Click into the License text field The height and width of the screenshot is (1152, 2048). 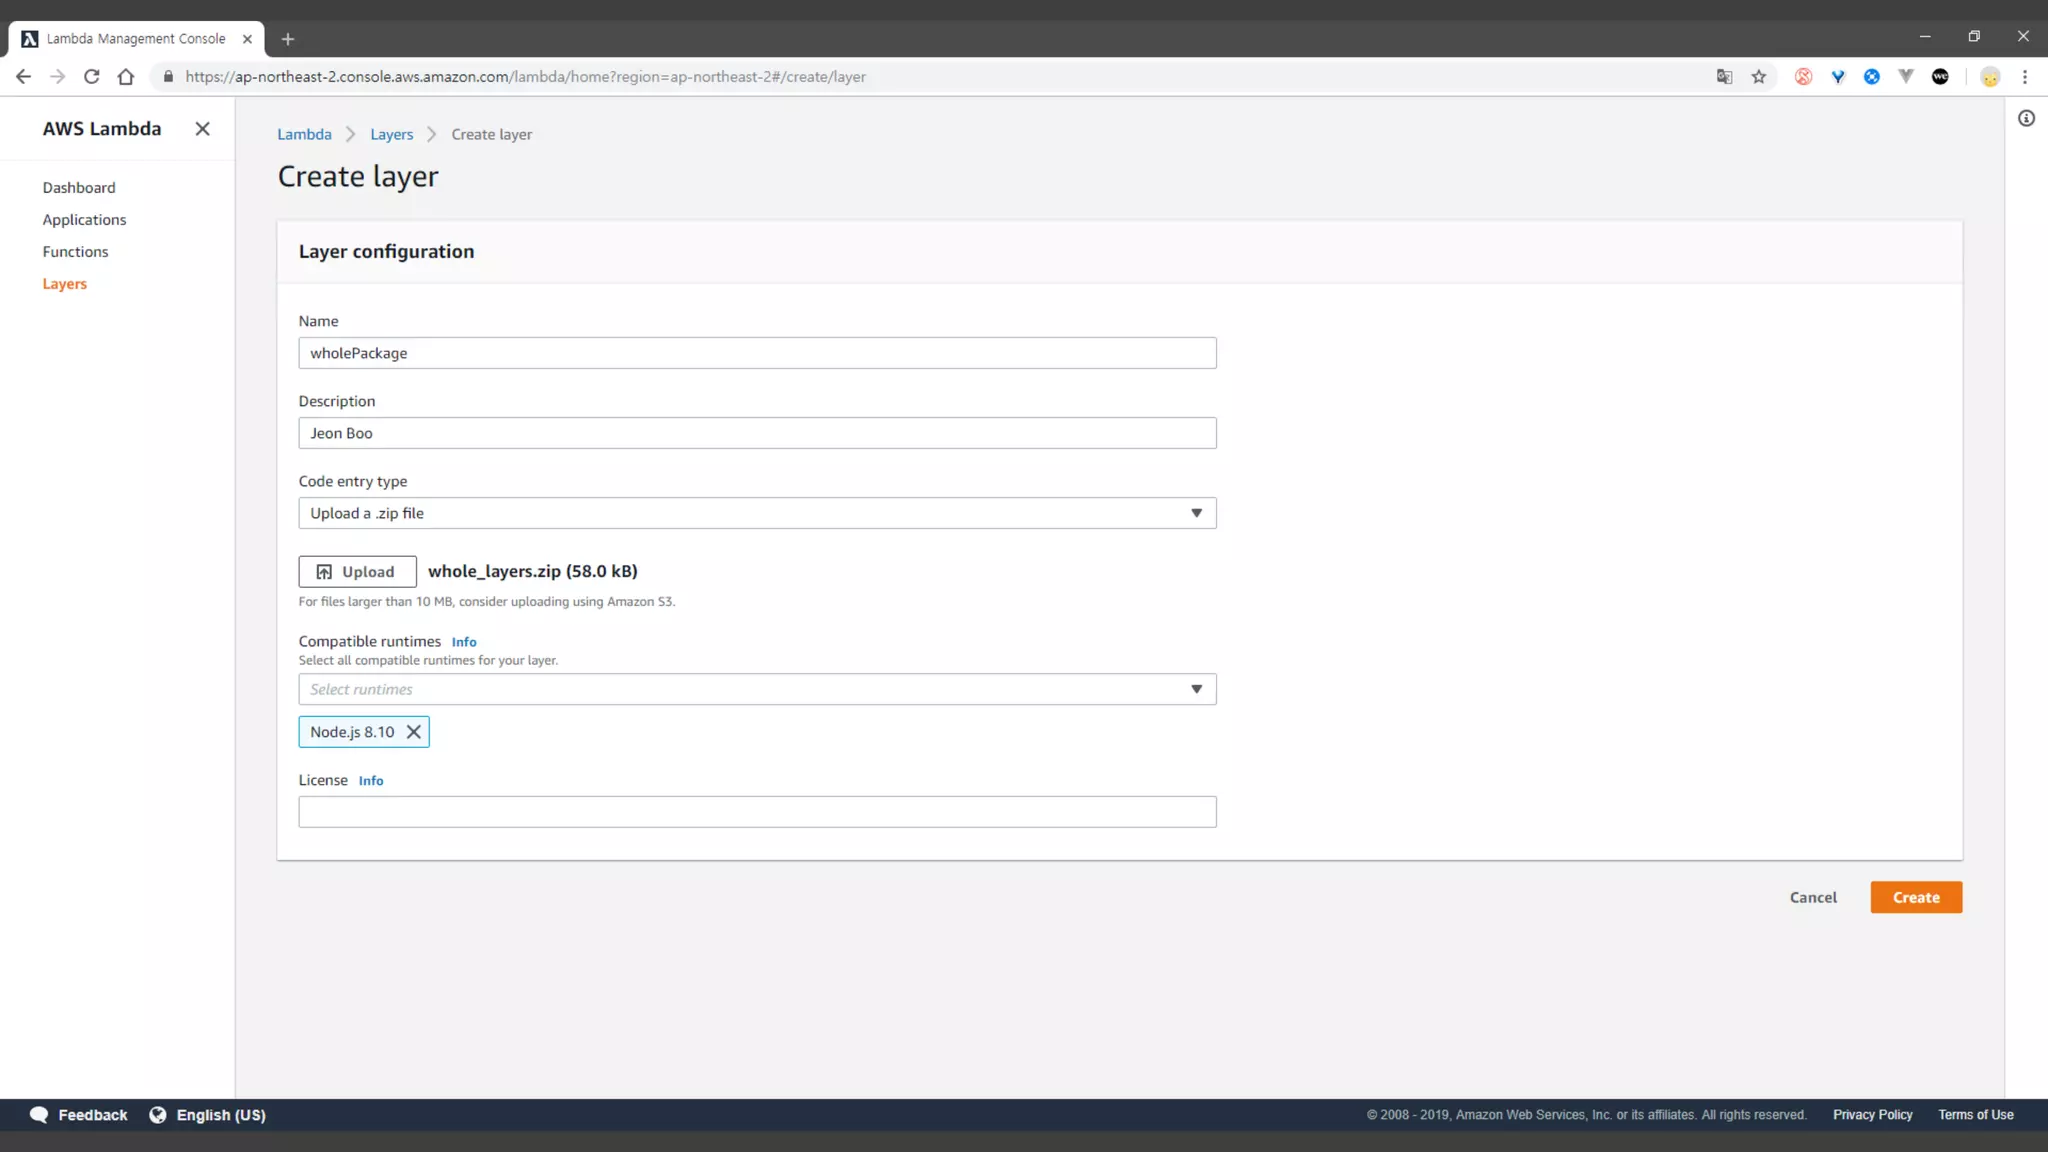click(x=757, y=812)
